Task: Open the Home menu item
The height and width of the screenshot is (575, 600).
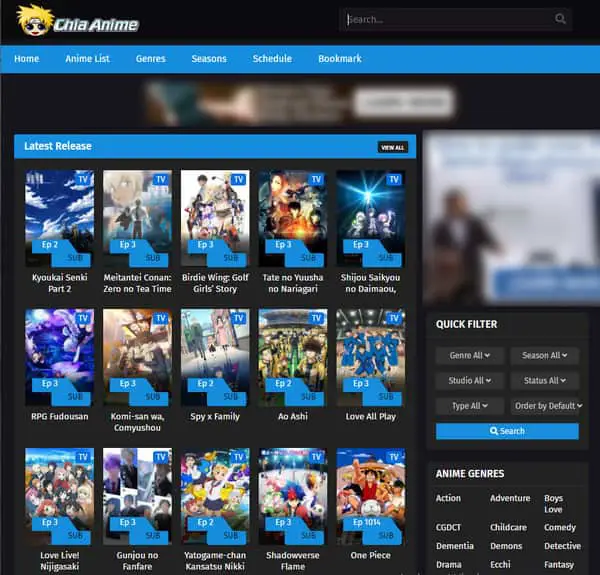Action: coord(26,59)
